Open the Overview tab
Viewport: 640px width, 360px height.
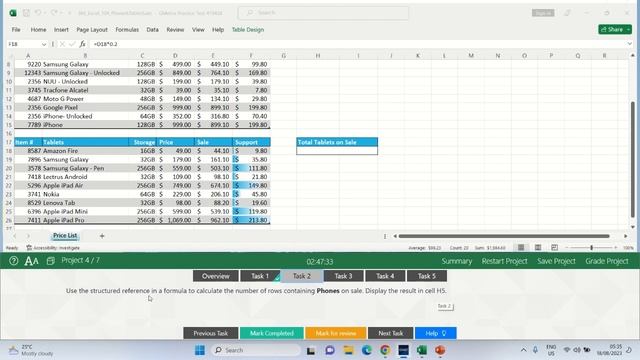pyautogui.click(x=216, y=276)
